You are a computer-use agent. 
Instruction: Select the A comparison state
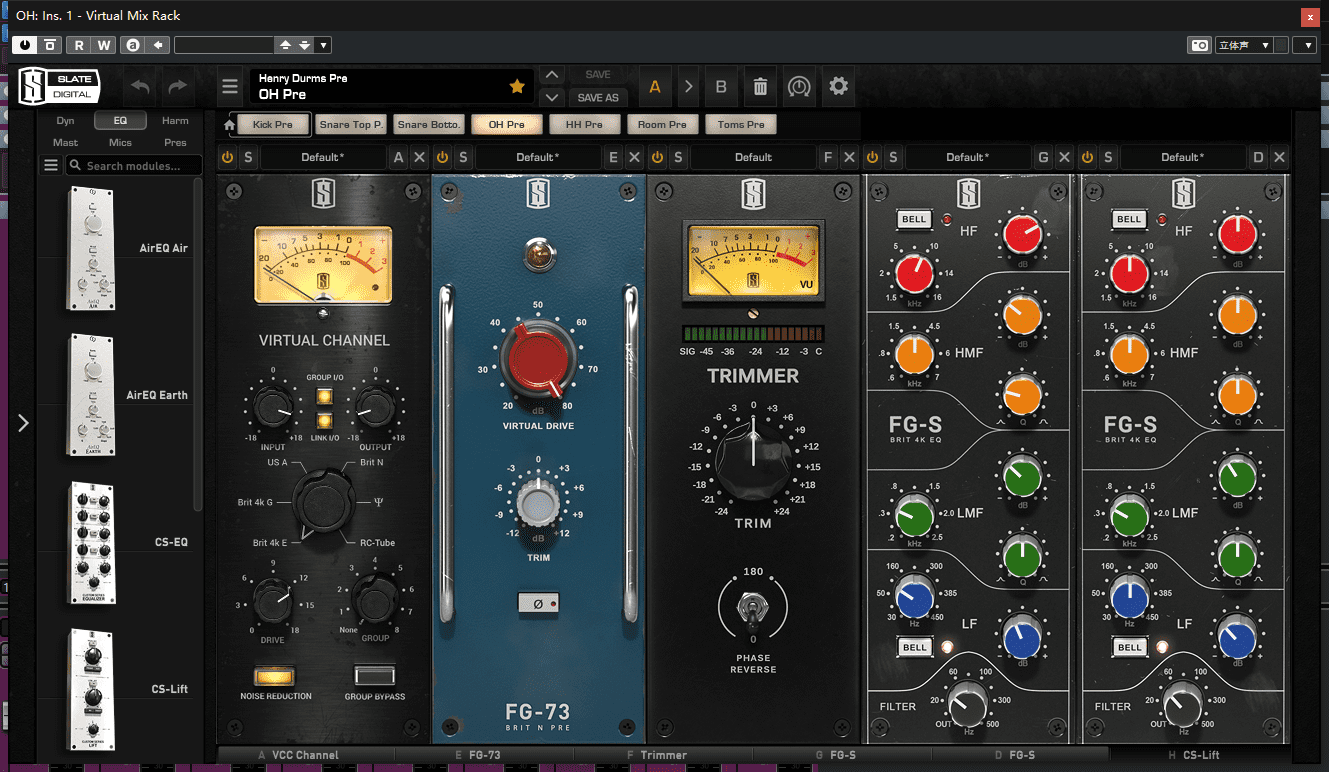point(655,87)
